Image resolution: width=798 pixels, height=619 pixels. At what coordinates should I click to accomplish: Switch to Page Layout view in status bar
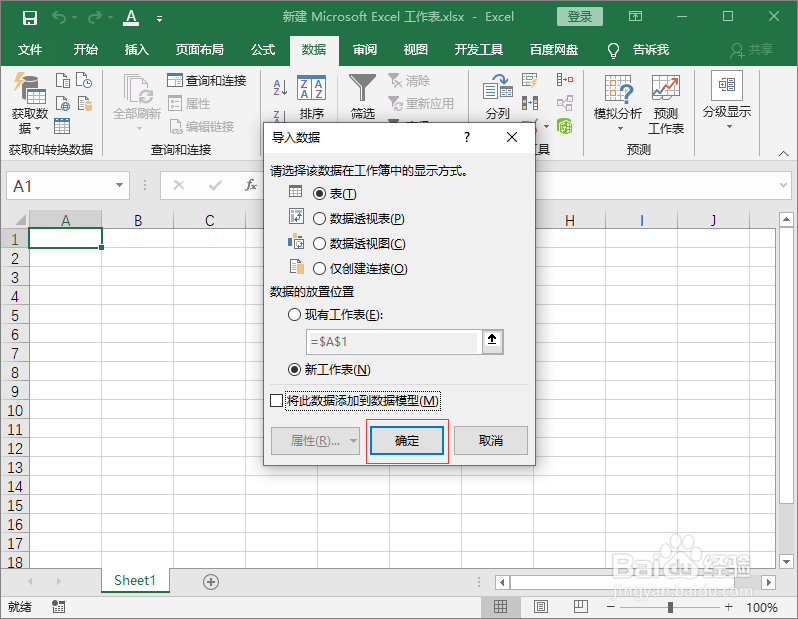pos(540,607)
